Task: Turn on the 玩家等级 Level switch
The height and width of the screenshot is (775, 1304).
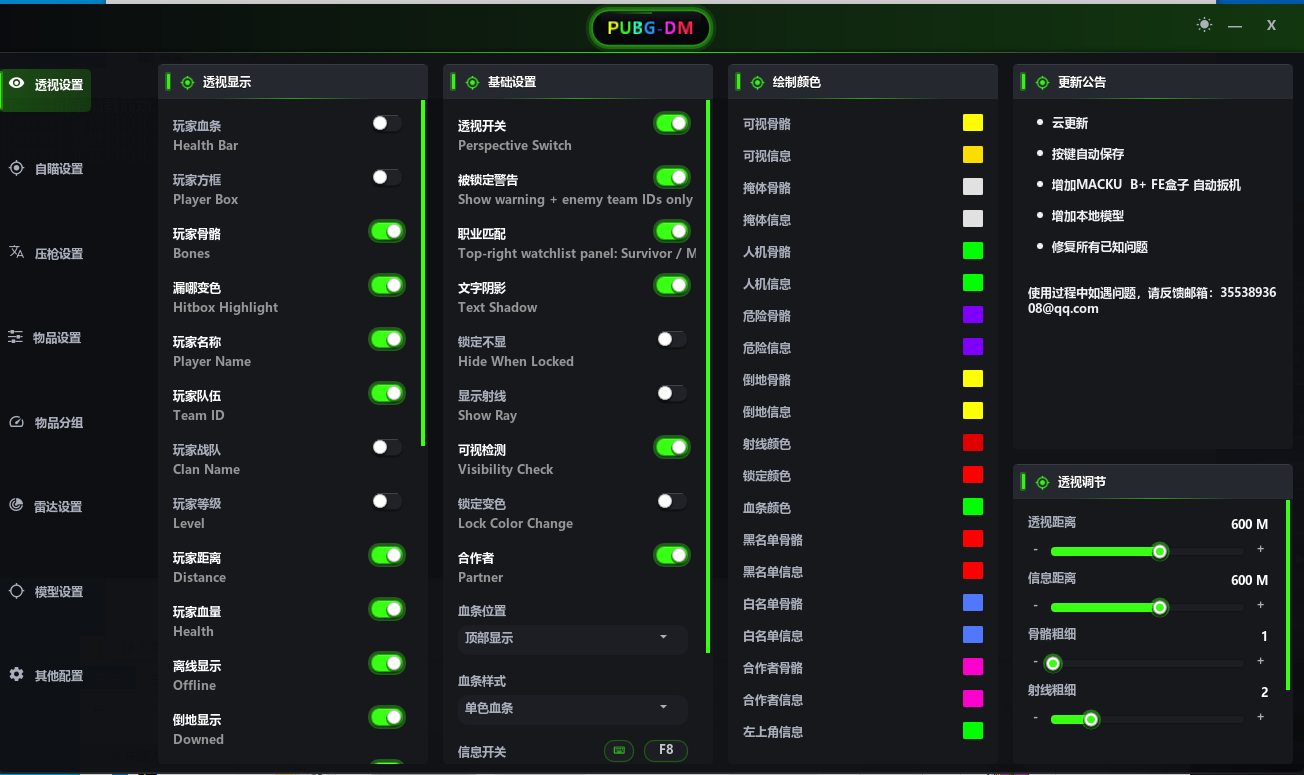Action: [x=387, y=502]
